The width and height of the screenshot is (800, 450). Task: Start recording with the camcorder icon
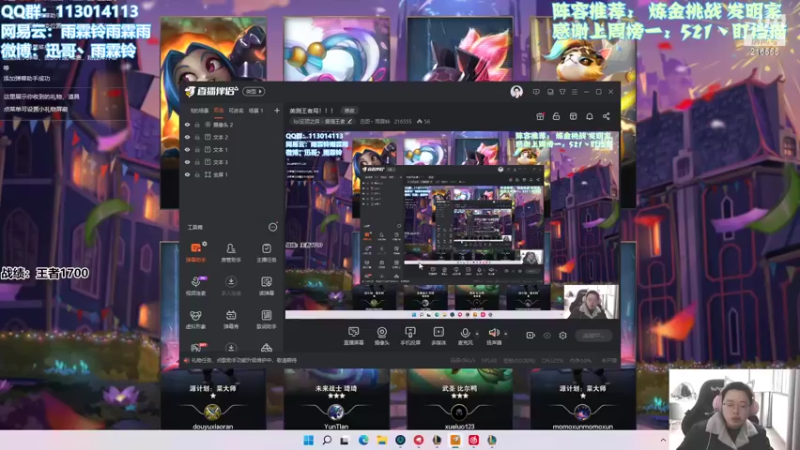531,335
